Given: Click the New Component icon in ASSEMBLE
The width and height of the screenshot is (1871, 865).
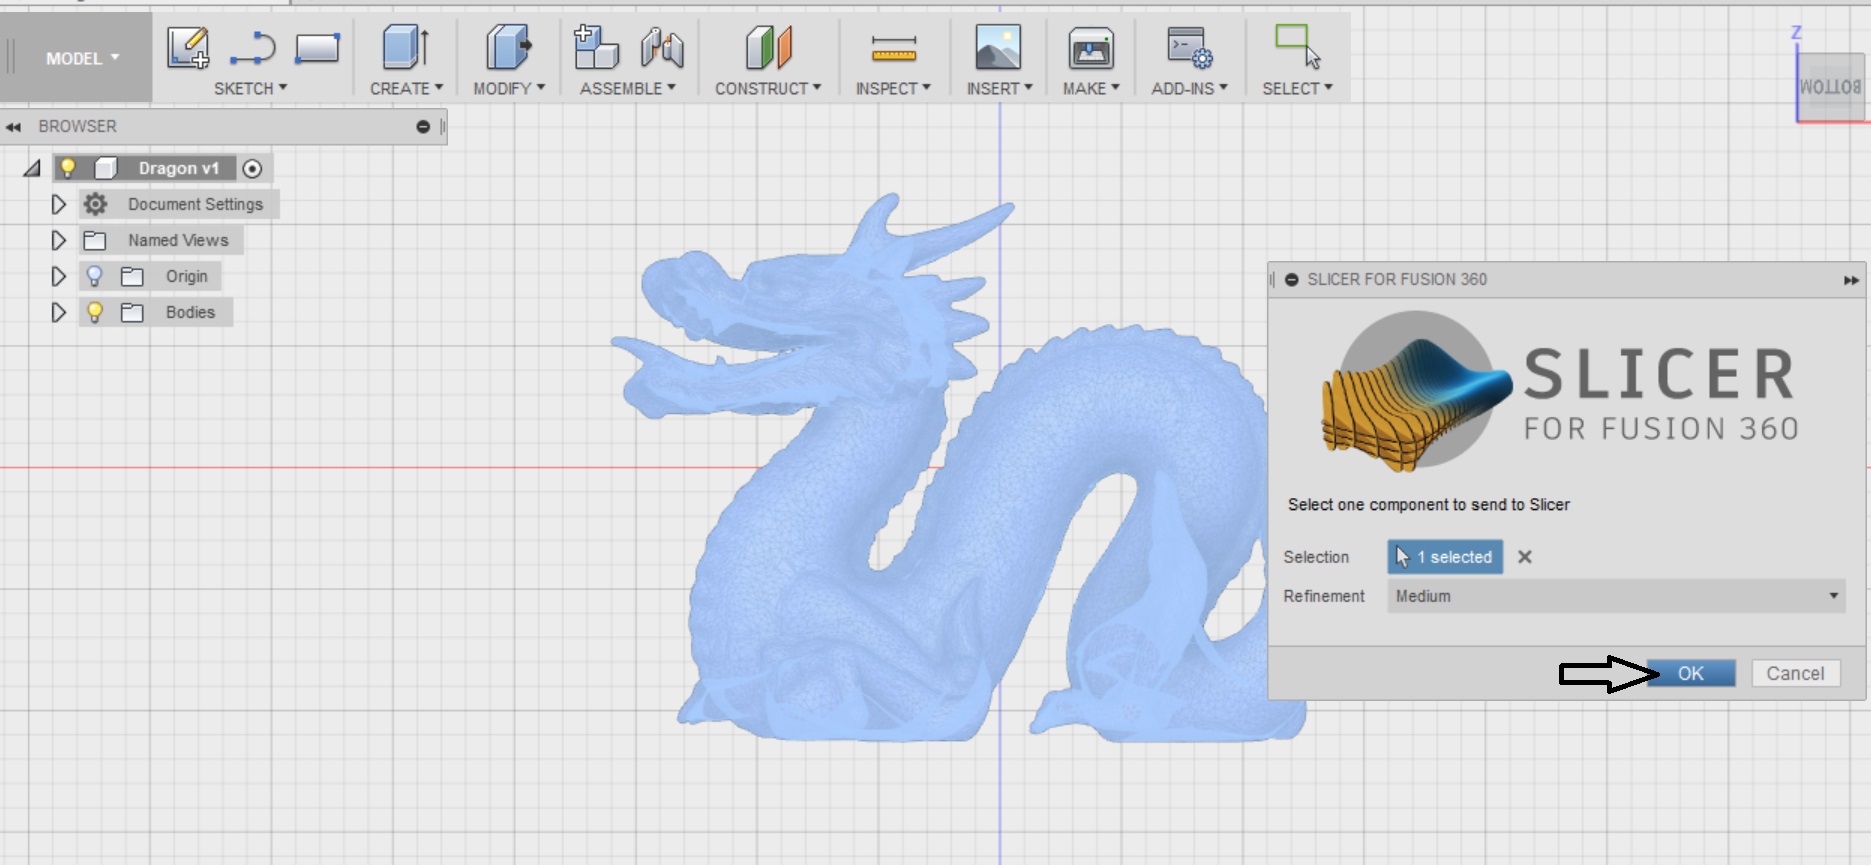Looking at the screenshot, I should 596,47.
